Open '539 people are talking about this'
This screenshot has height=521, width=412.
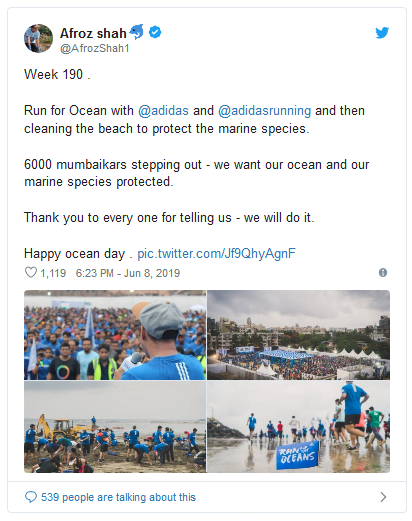point(118,497)
